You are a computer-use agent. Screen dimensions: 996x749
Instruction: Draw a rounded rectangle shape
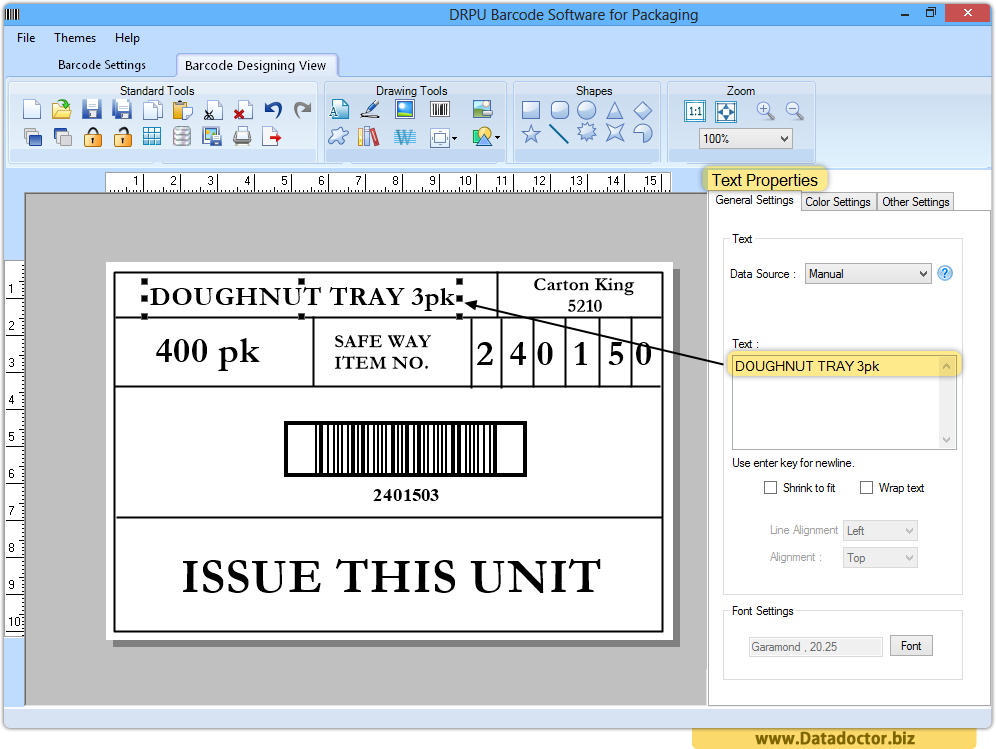point(560,110)
